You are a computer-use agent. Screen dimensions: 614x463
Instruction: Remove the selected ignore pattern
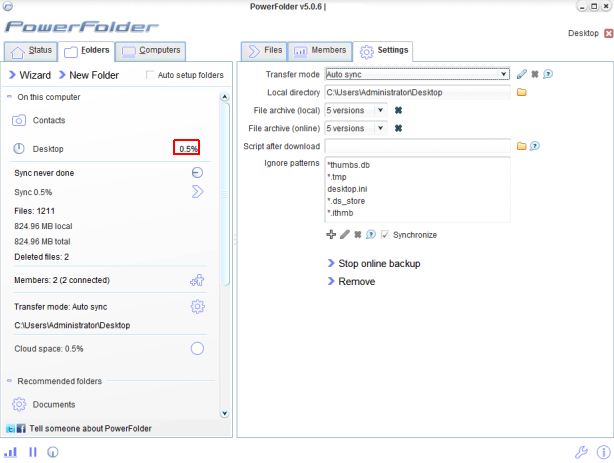point(358,235)
